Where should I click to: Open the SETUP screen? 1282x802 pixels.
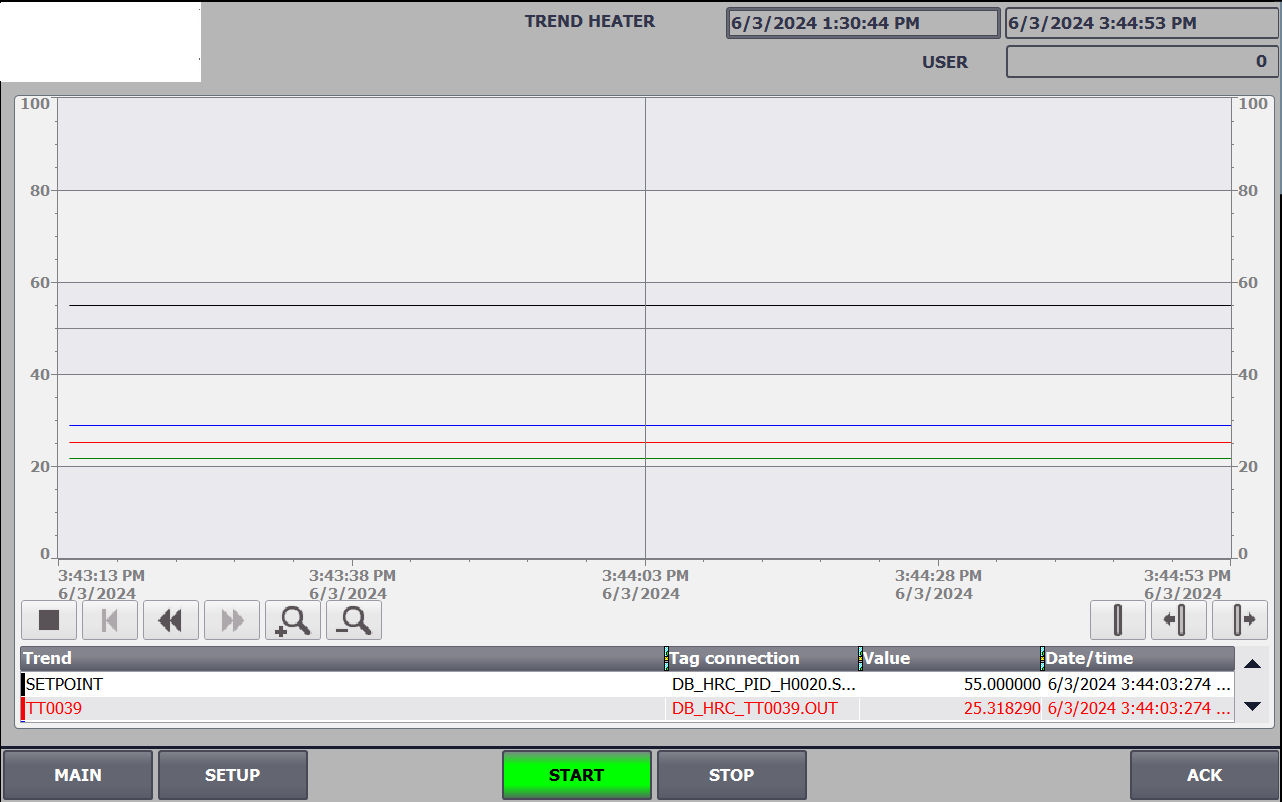click(233, 775)
